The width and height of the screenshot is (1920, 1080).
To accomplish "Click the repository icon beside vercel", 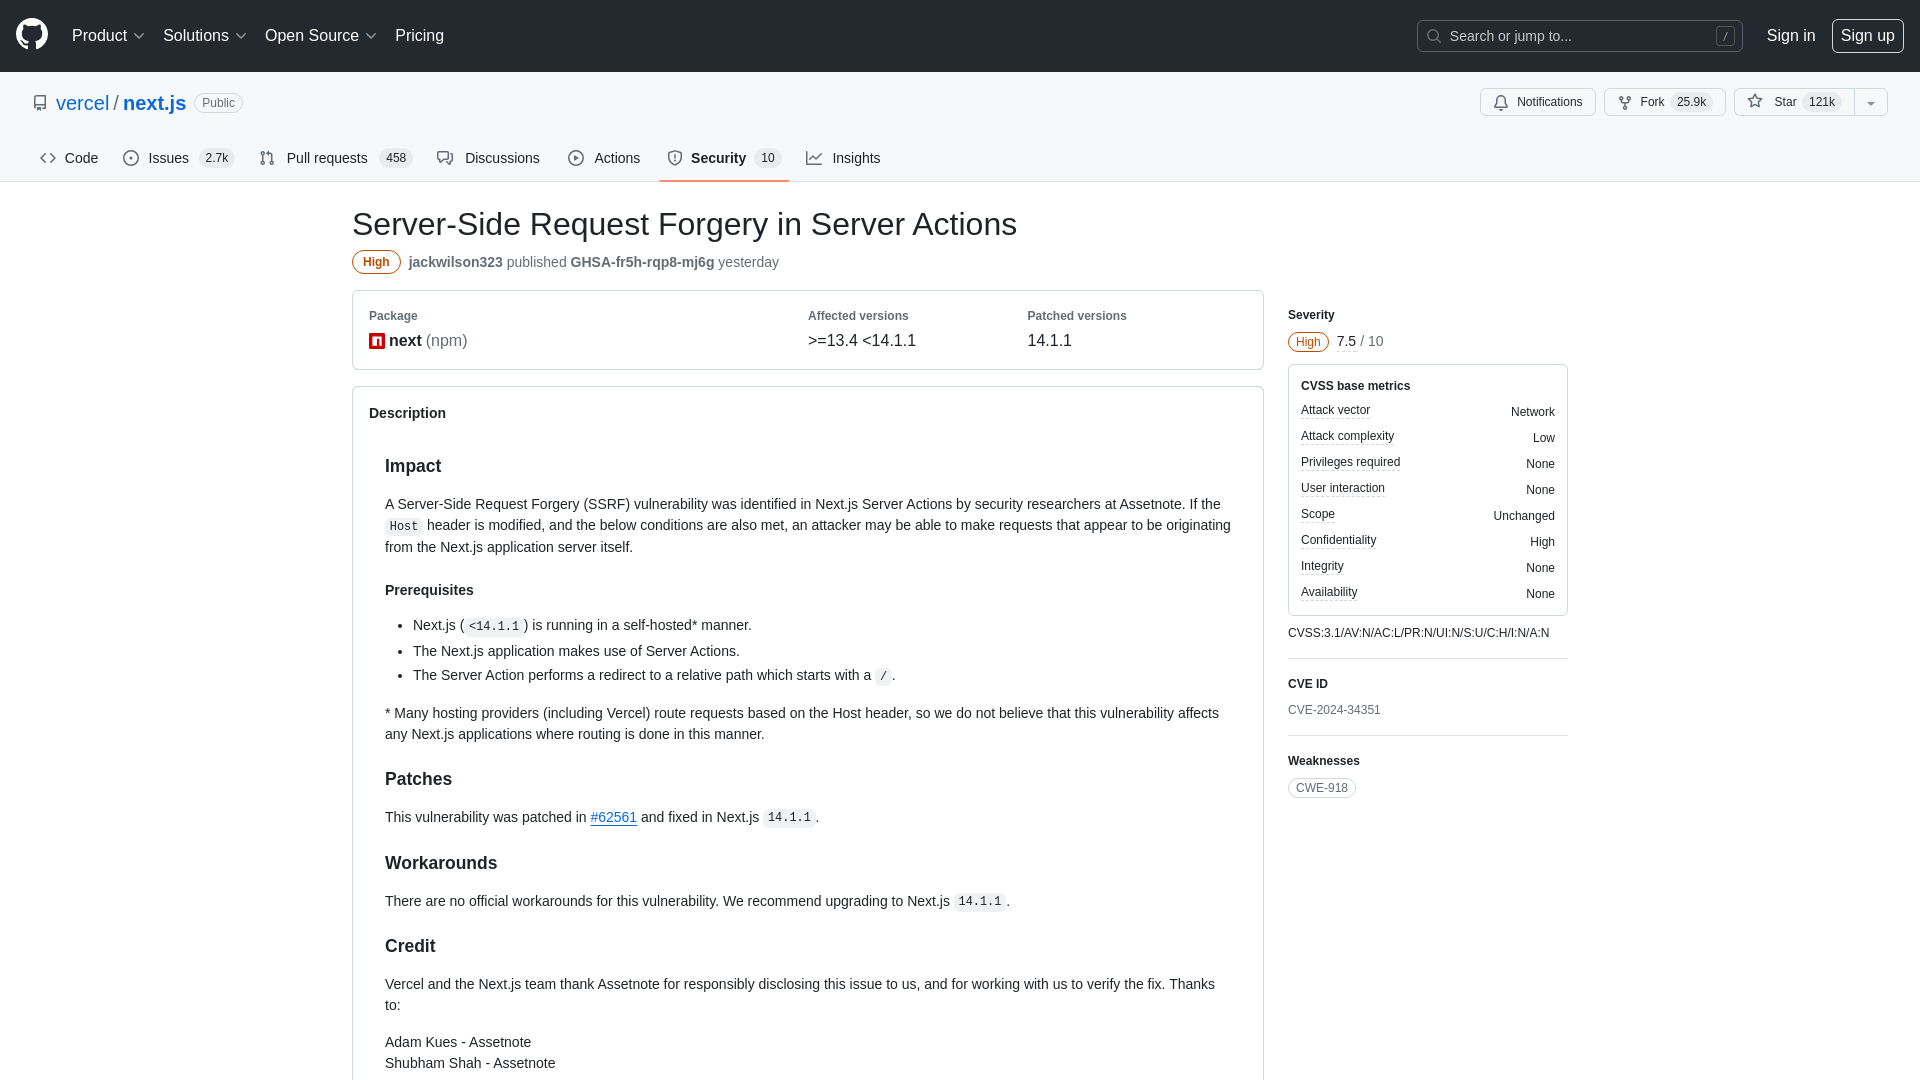I will click(x=40, y=103).
